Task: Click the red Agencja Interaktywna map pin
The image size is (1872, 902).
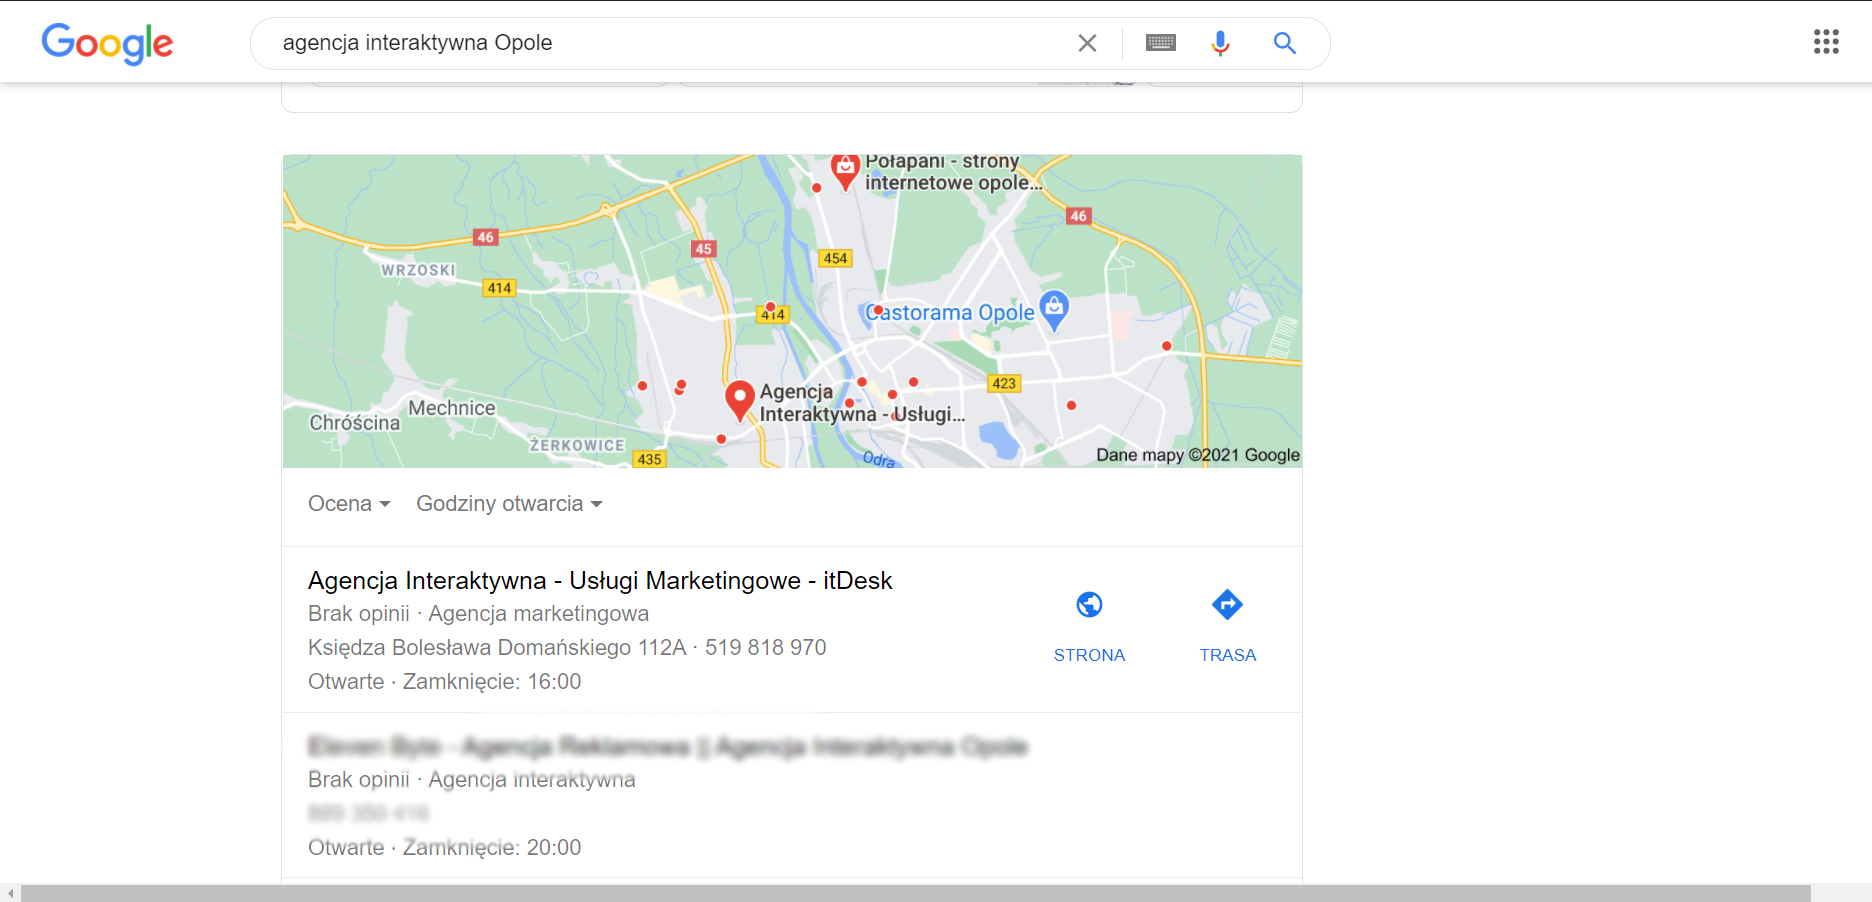Action: coord(739,401)
